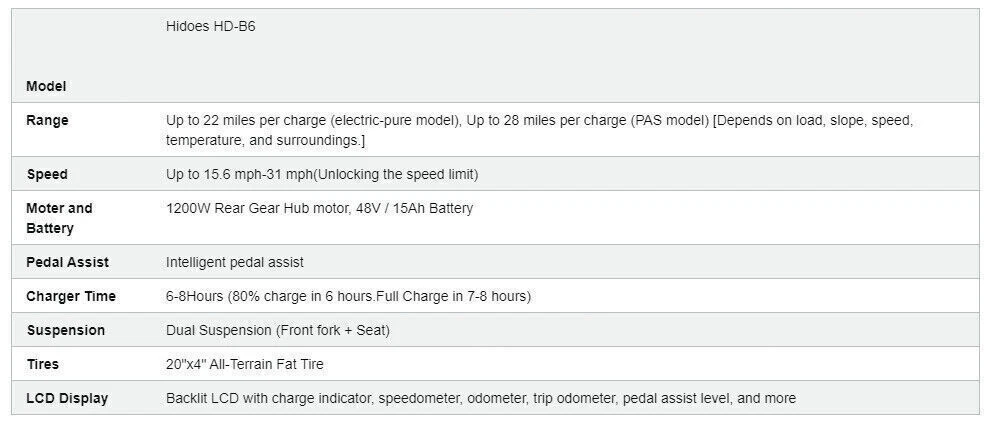Click the Pedal Assist row label

point(68,262)
